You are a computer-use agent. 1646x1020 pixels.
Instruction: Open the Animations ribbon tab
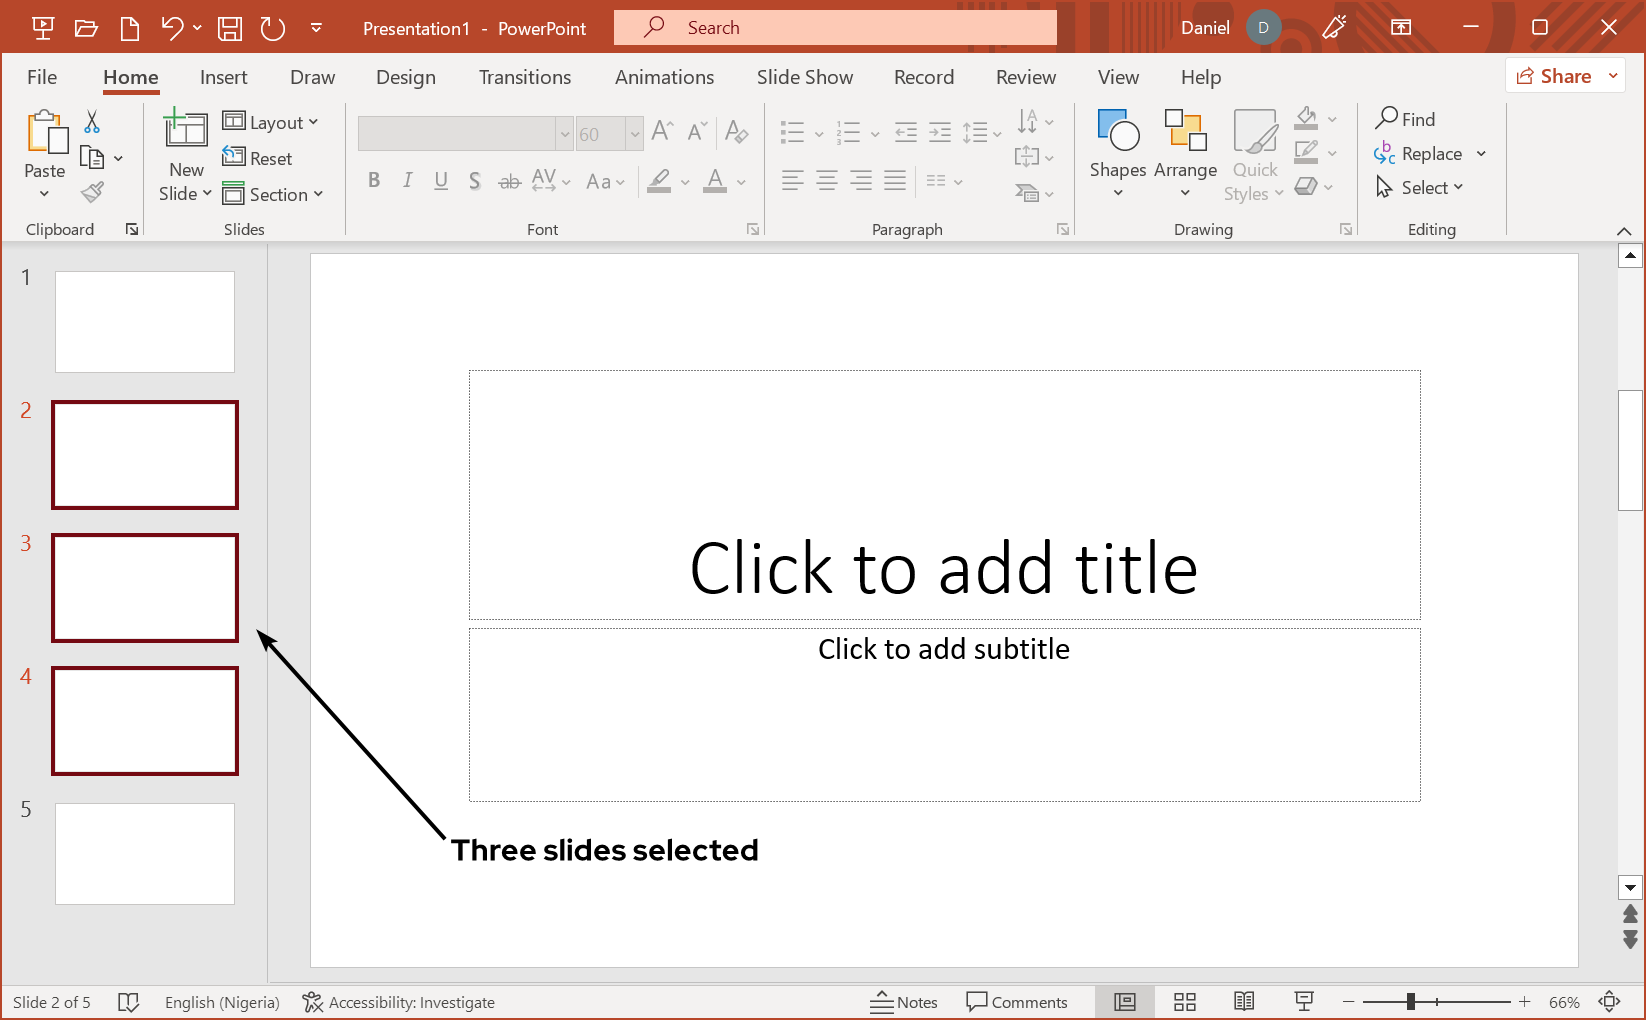tap(664, 77)
